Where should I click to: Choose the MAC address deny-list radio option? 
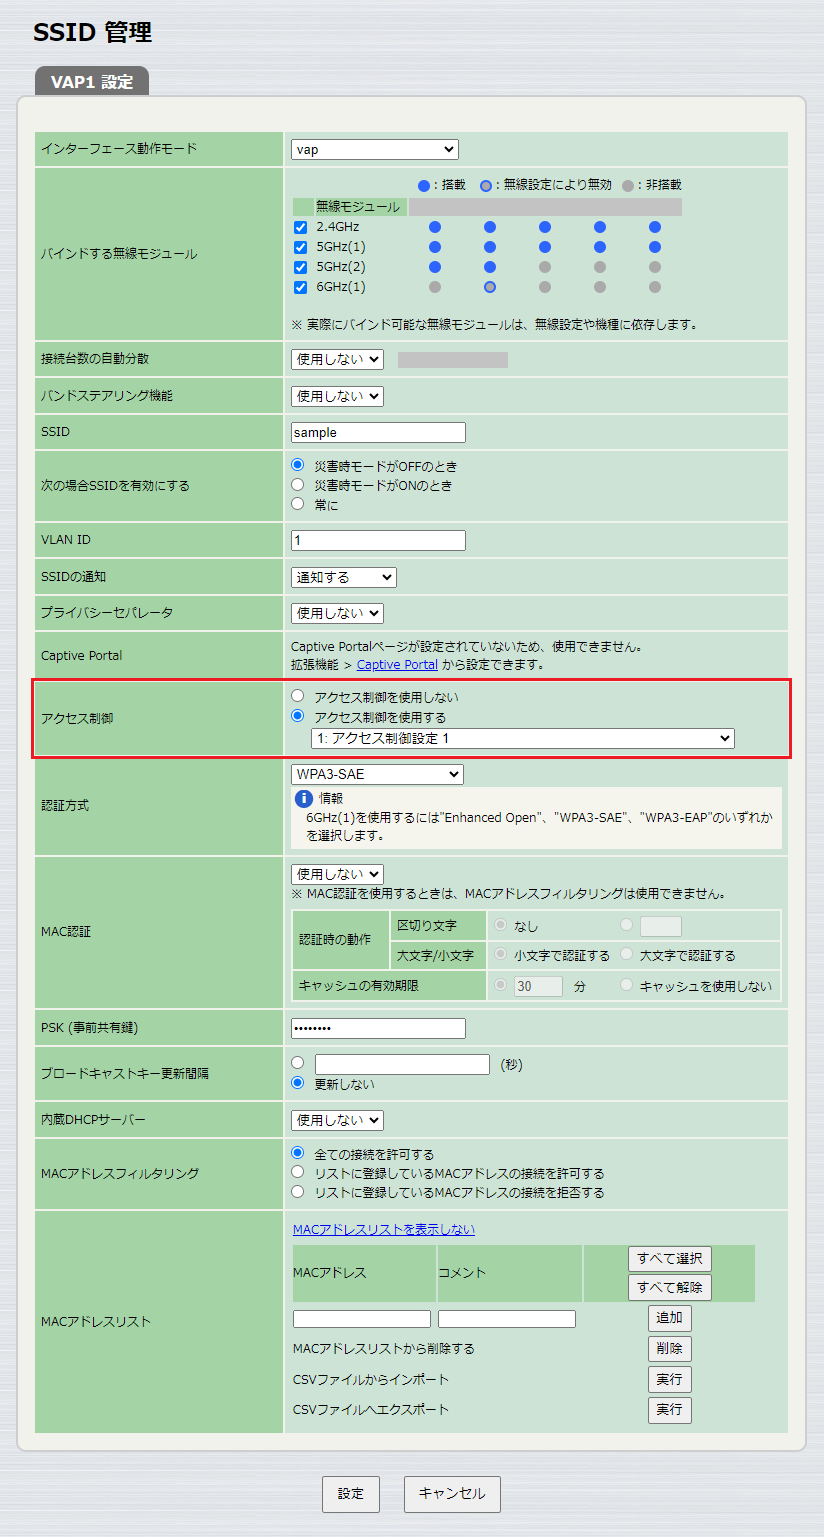coord(297,1192)
